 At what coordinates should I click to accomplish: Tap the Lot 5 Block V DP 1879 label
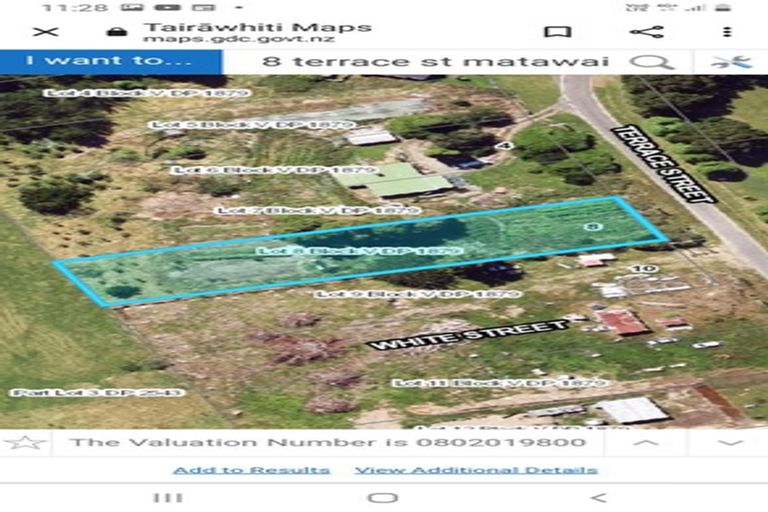pos(252,125)
